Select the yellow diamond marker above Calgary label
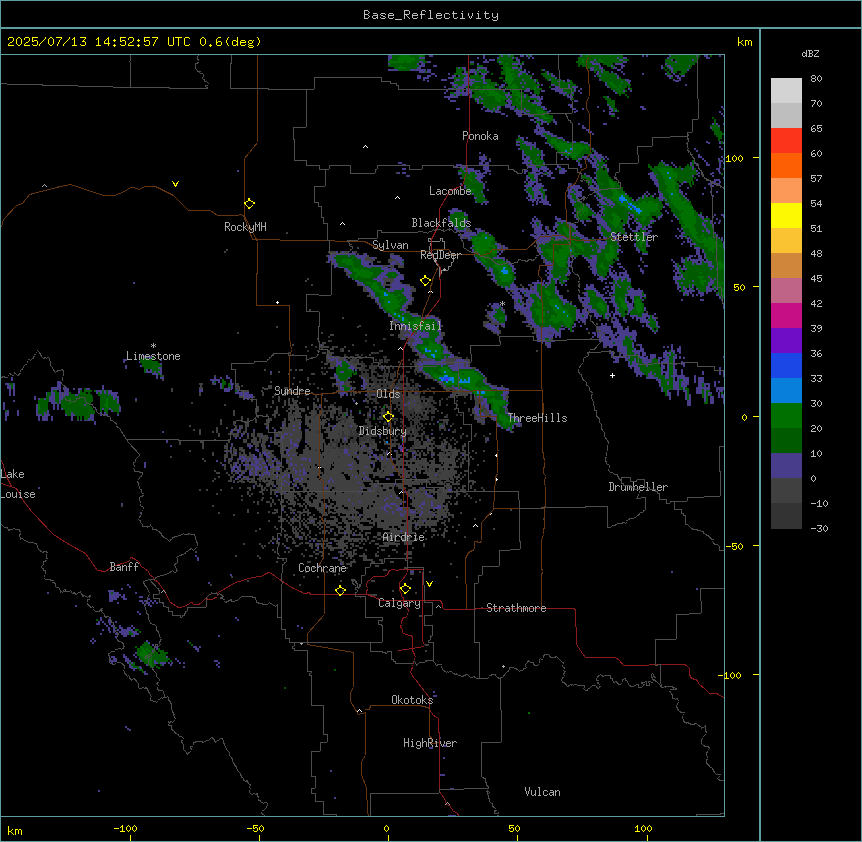Viewport: 862px width, 842px height. click(405, 589)
